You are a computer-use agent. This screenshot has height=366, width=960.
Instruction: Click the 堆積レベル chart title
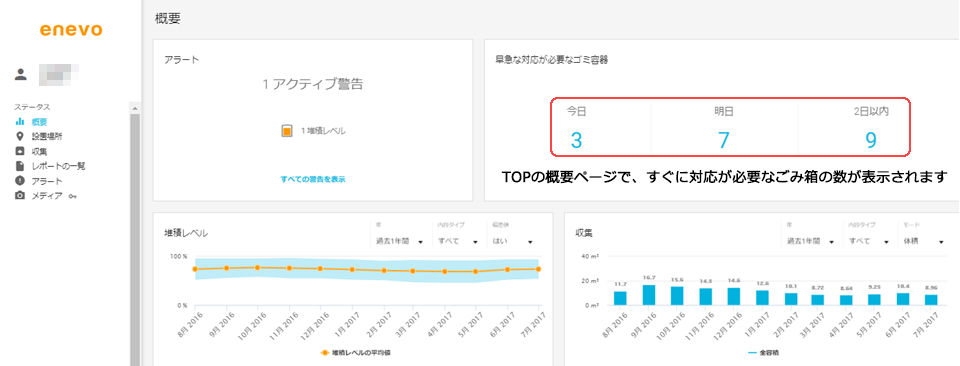(x=186, y=233)
